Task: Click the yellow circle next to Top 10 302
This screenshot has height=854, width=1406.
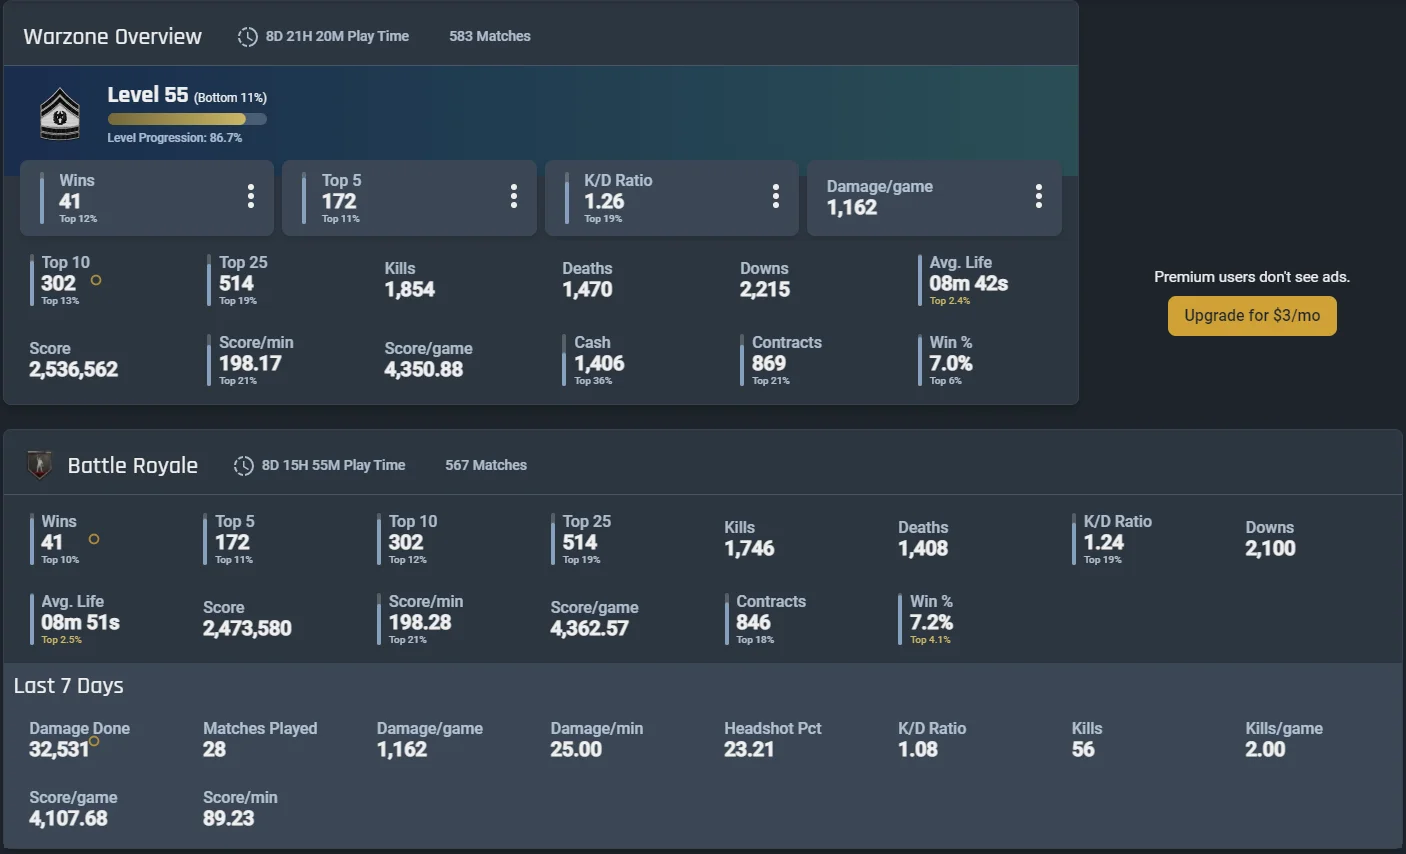Action: (x=96, y=281)
